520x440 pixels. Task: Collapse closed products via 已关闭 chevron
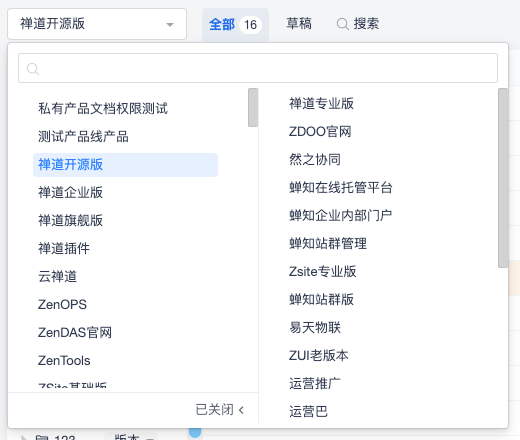point(242,410)
